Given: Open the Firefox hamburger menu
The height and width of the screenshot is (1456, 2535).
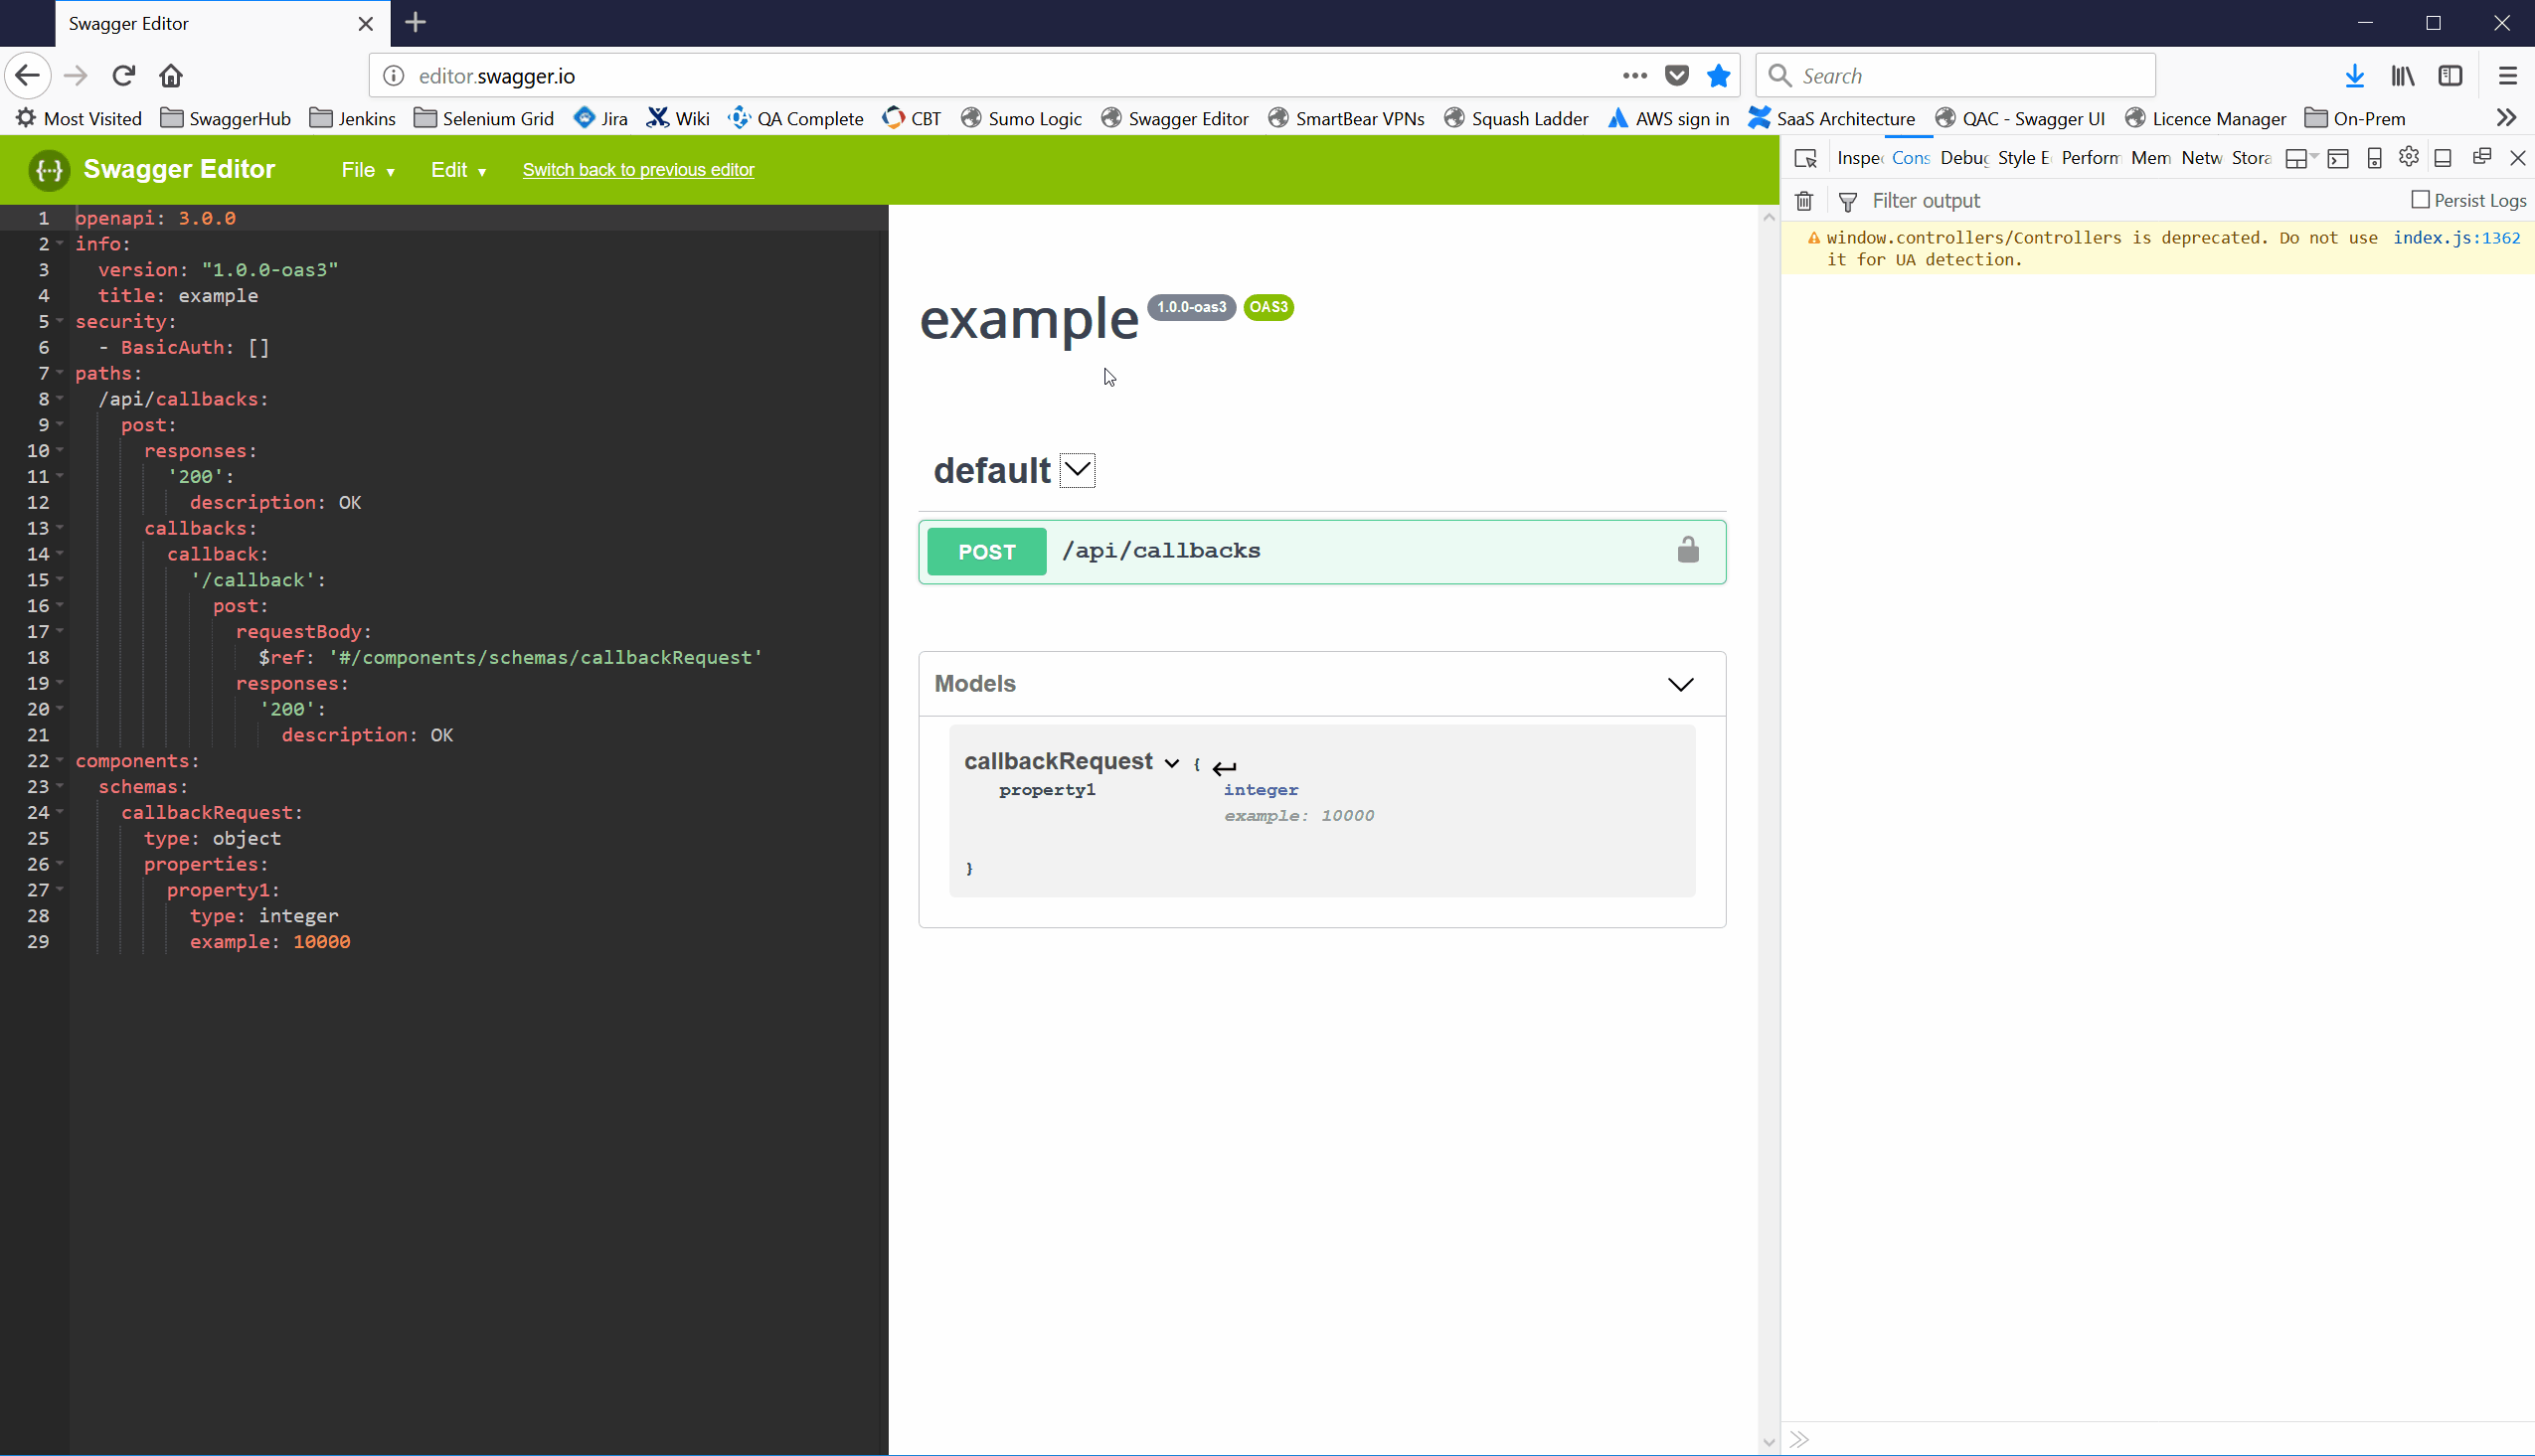Looking at the screenshot, I should tap(2507, 76).
